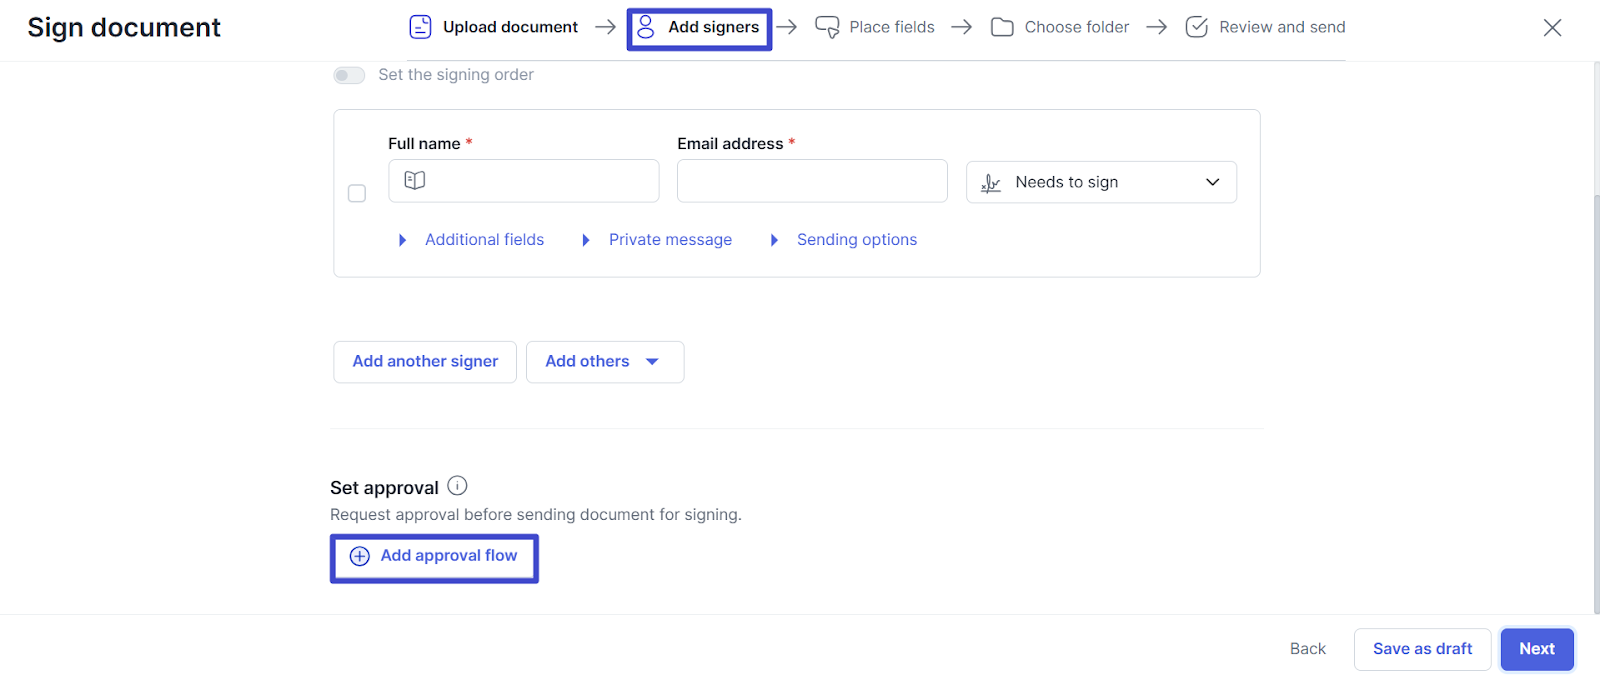Focus the Email address input field

coord(812,181)
